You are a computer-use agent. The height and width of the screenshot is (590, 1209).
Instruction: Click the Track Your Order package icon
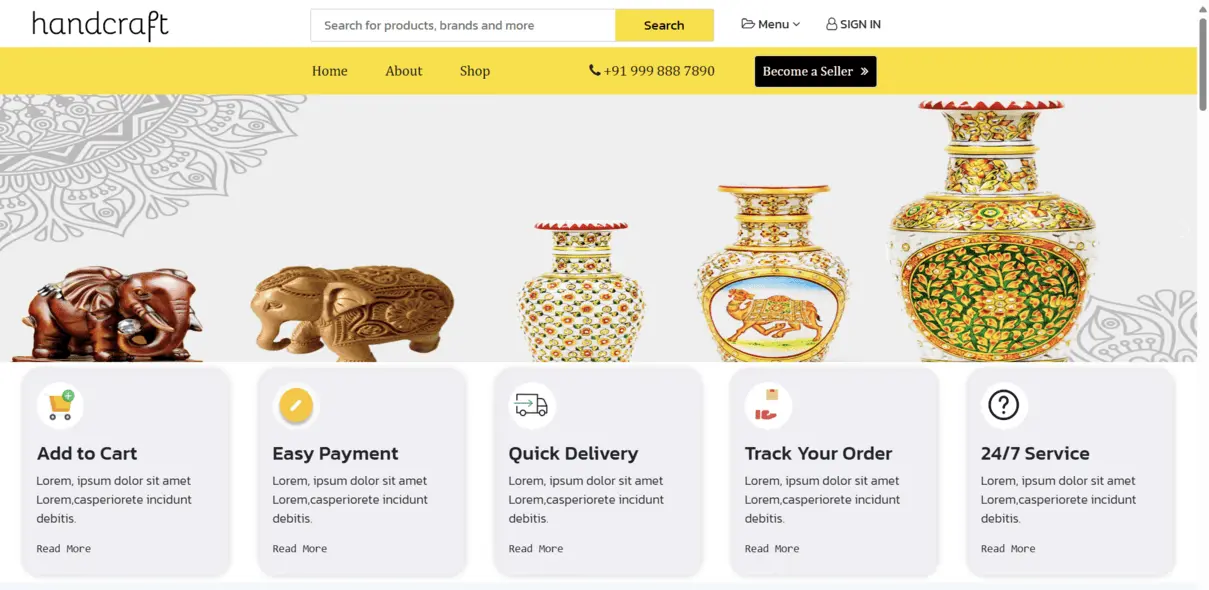(x=767, y=405)
